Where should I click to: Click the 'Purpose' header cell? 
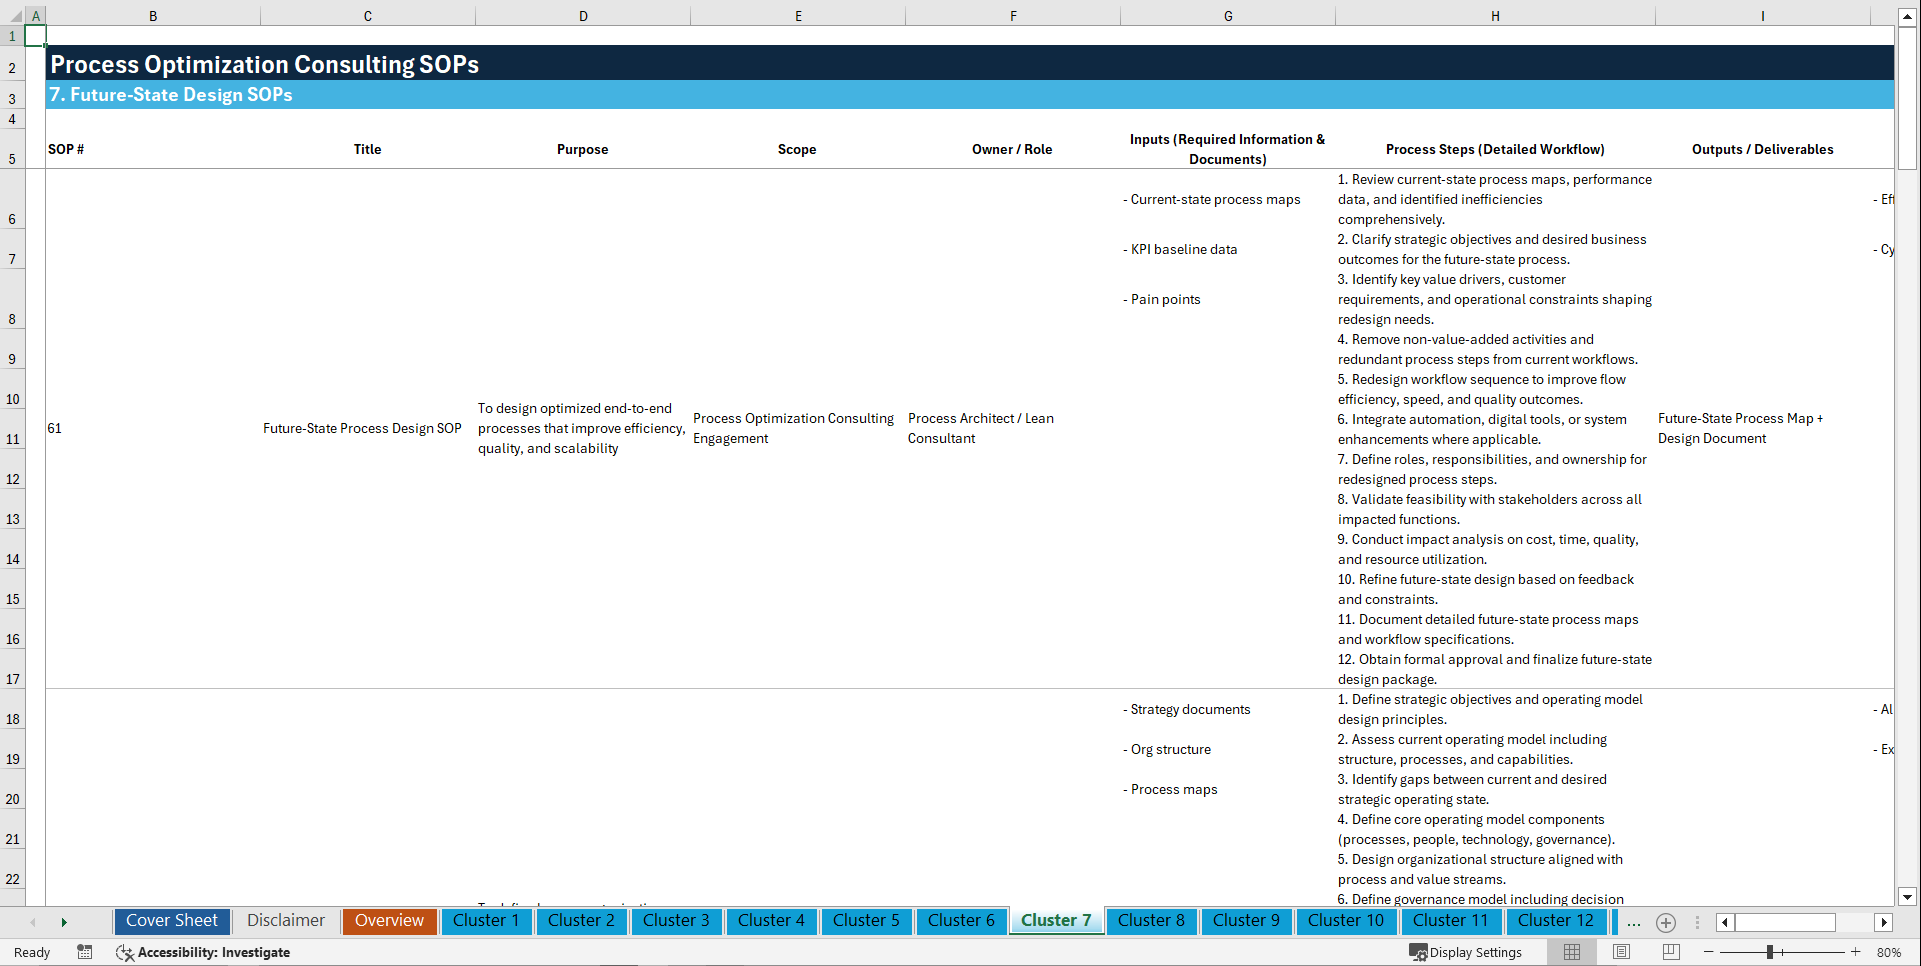pyautogui.click(x=583, y=149)
